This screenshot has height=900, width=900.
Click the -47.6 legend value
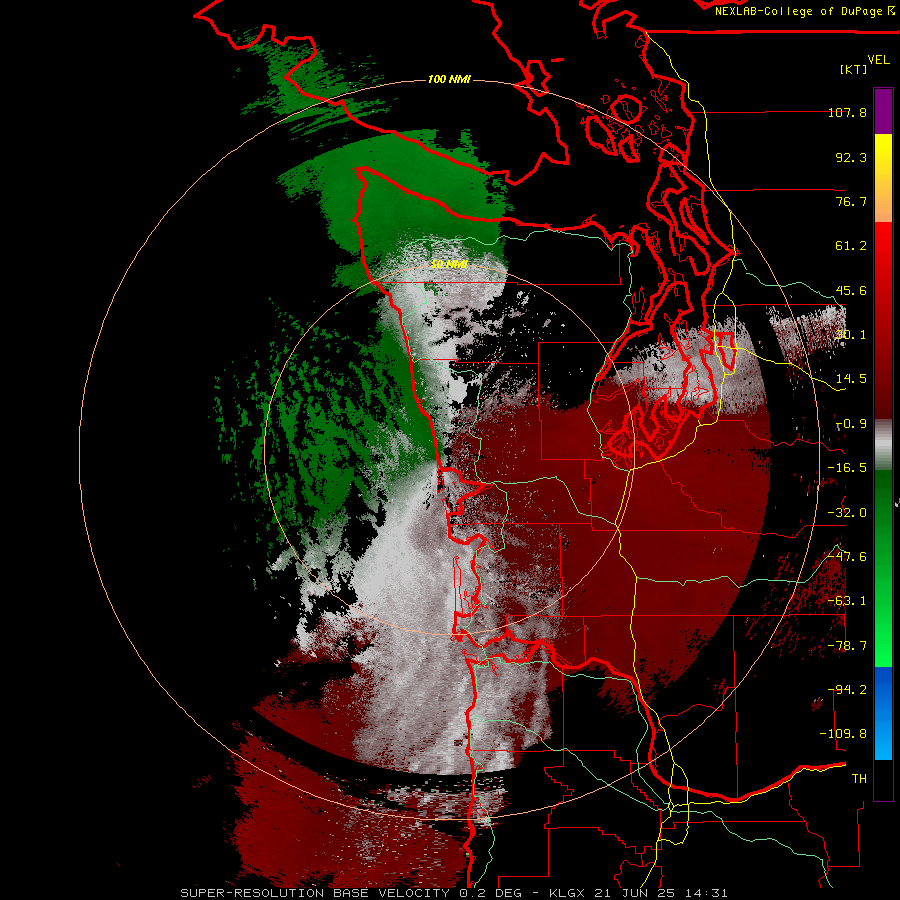[847, 557]
